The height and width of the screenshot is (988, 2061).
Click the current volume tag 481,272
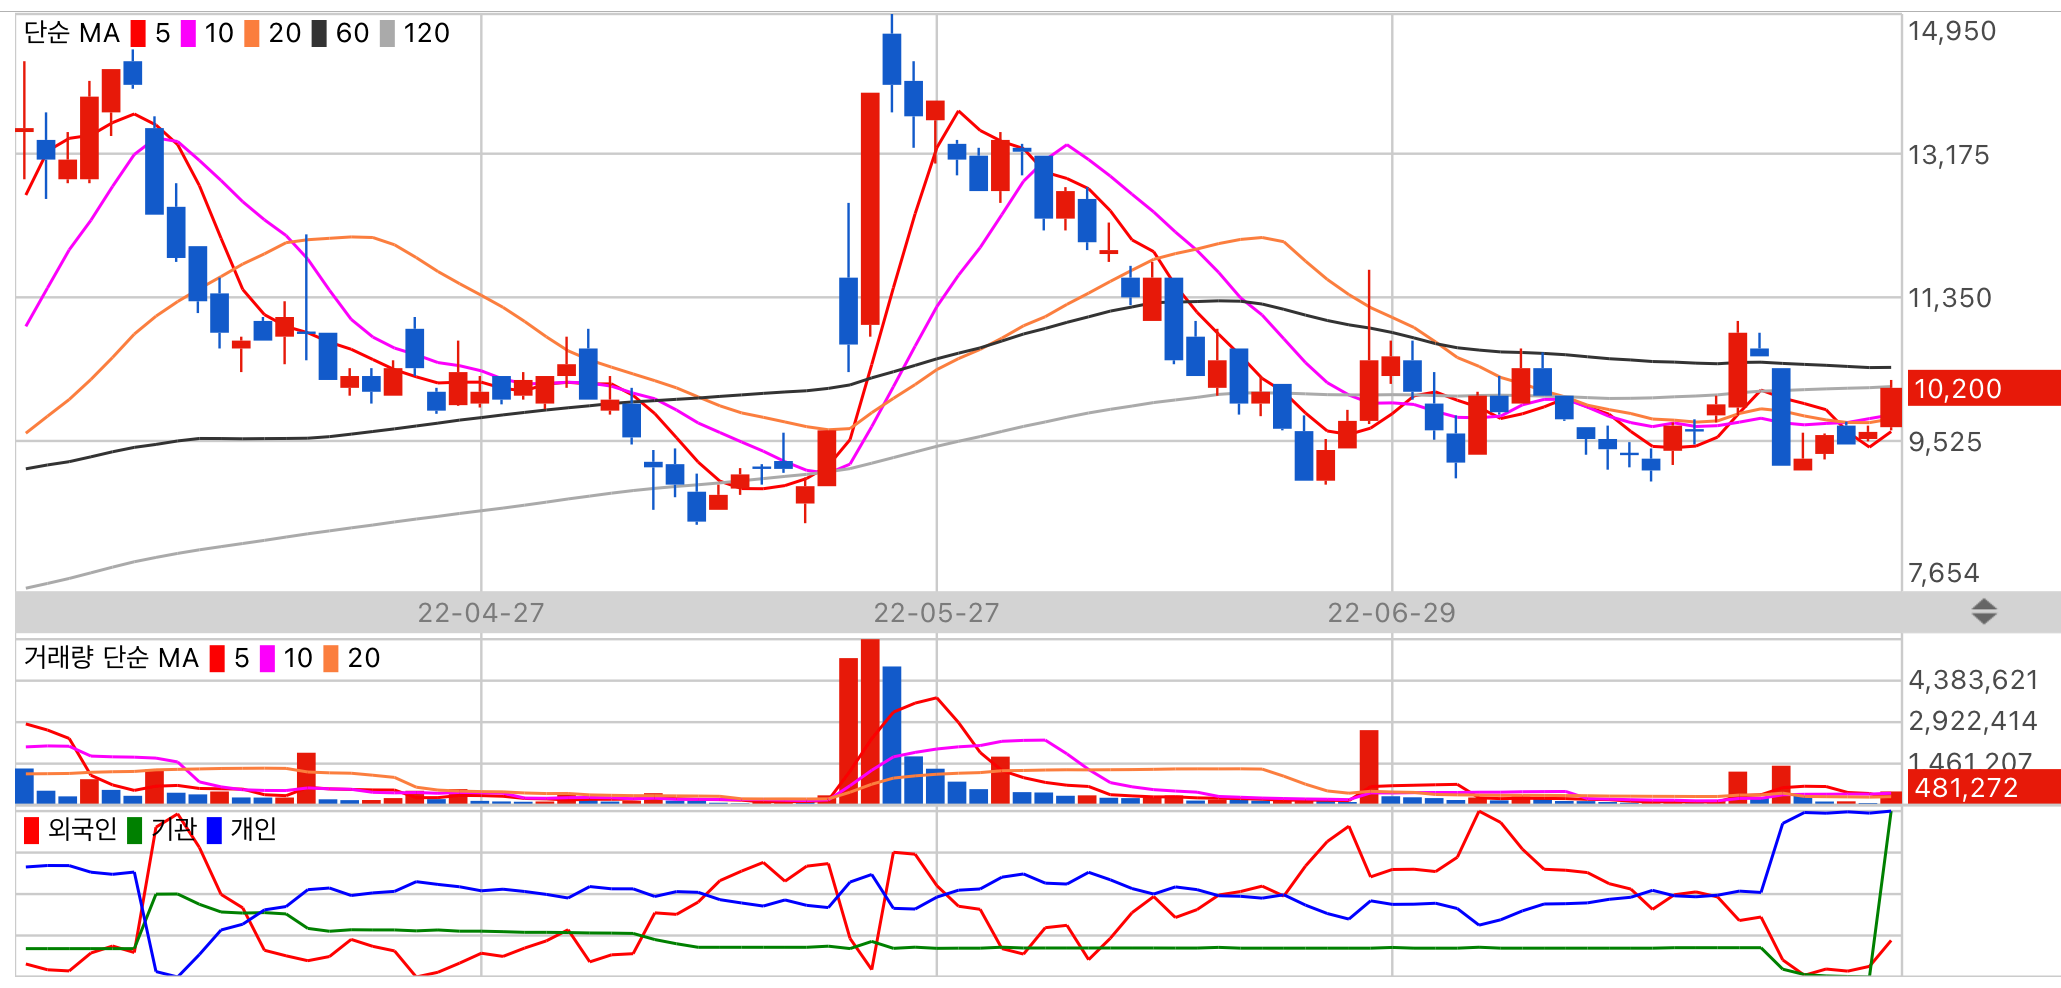coord(1984,787)
